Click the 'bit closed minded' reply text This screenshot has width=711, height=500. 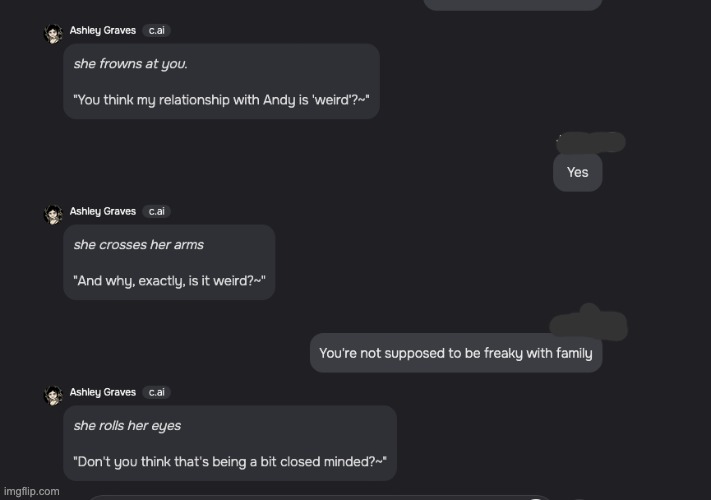pyautogui.click(x=230, y=461)
